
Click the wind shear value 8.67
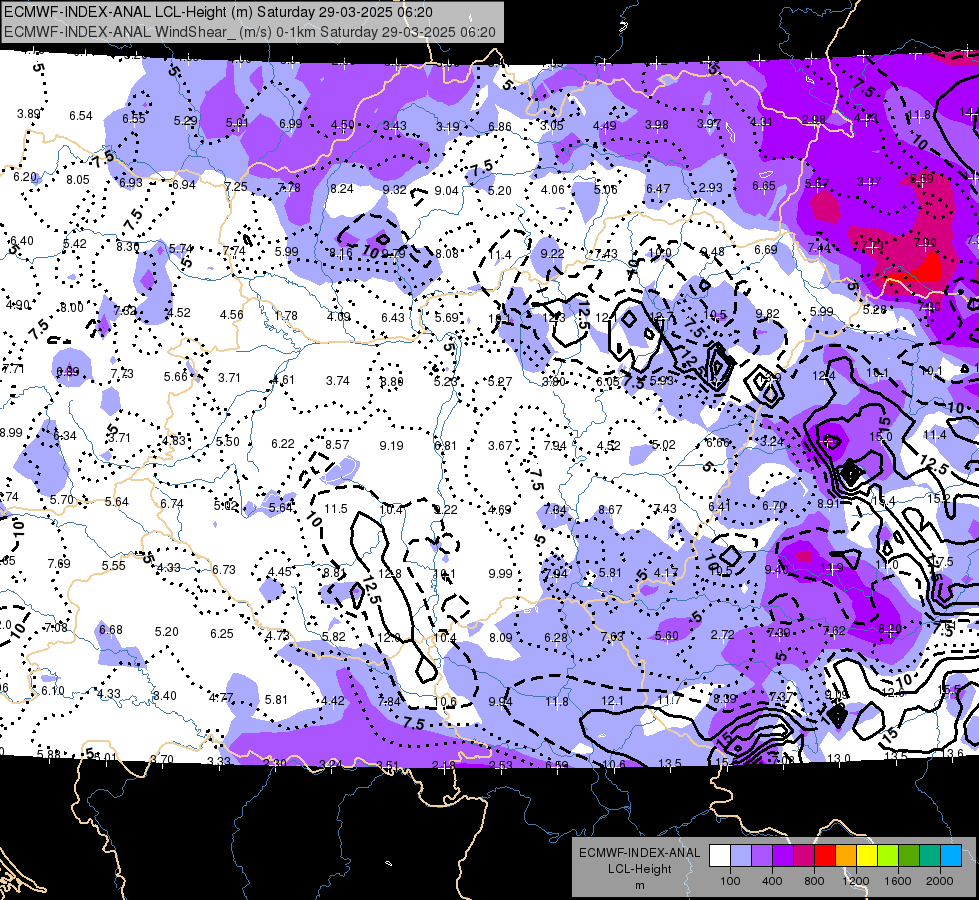point(610,510)
